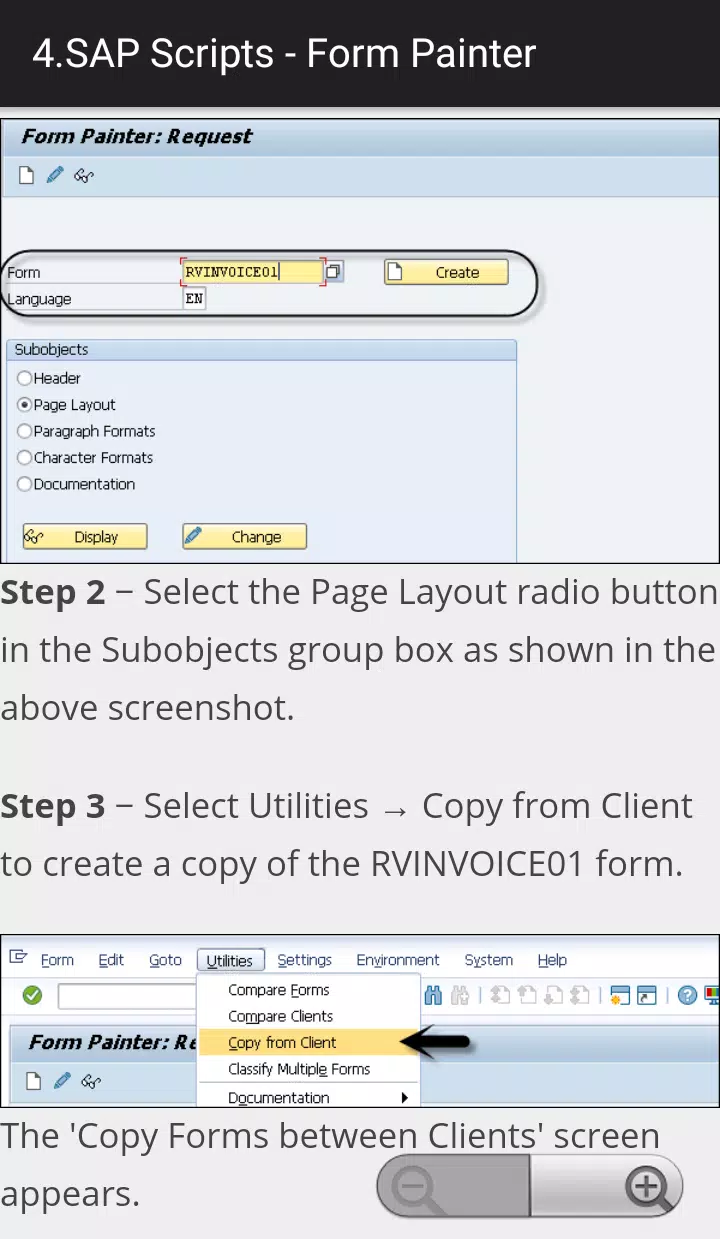Click the binoculars Find icon
The width and height of the screenshot is (720, 1239).
[433, 995]
